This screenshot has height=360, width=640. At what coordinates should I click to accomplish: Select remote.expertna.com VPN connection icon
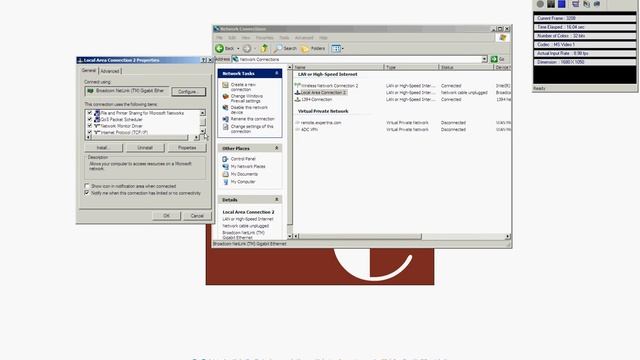click(298, 122)
